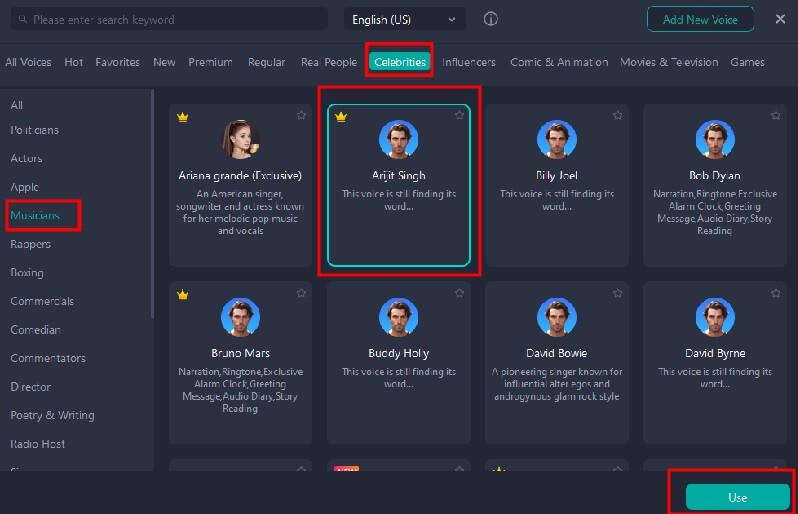Click the Add New Voice button
This screenshot has height=514, width=798.
[x=700, y=19]
